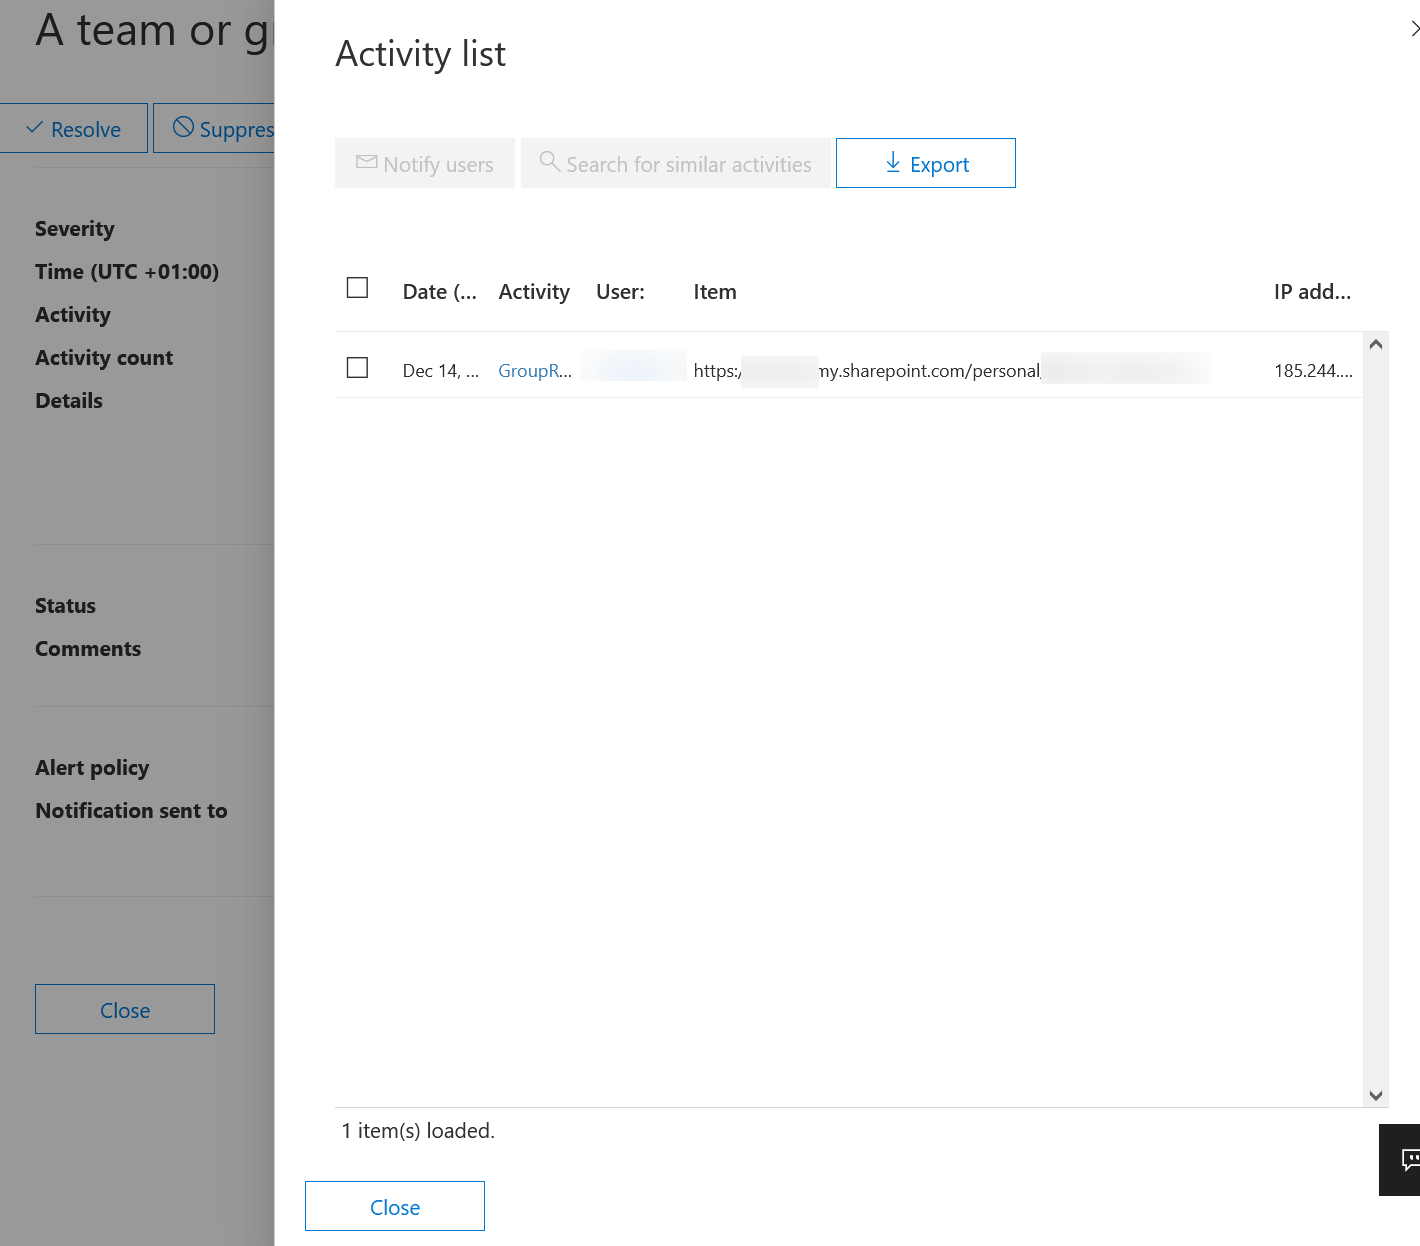Viewport: 1420px width, 1246px height.
Task: Select the Dec 14 date cell
Action: click(x=441, y=371)
